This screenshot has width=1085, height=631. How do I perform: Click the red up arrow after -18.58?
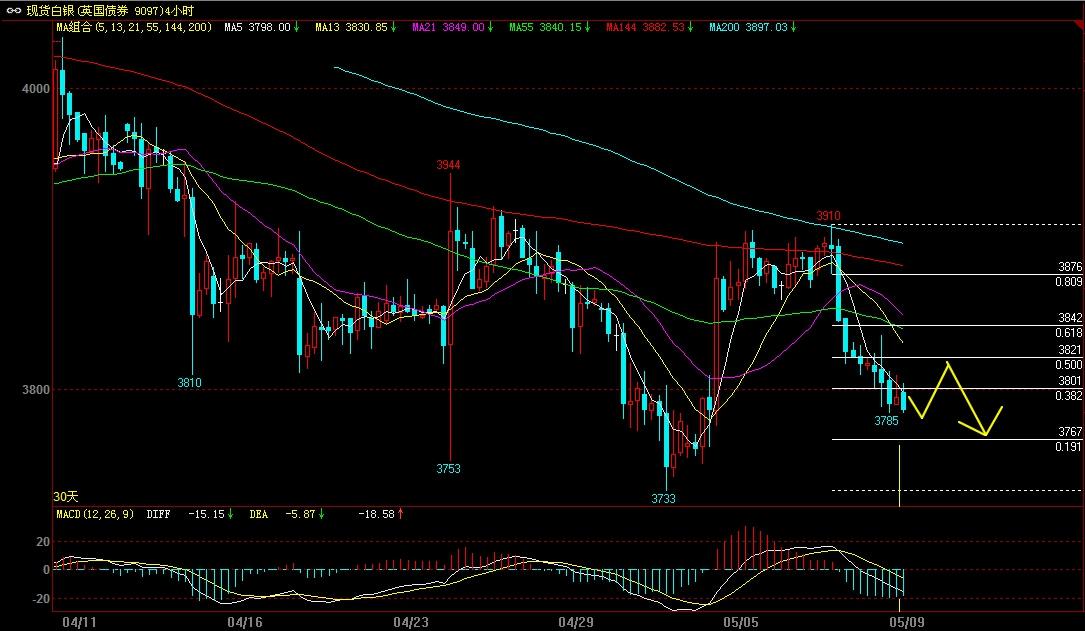pos(401,514)
